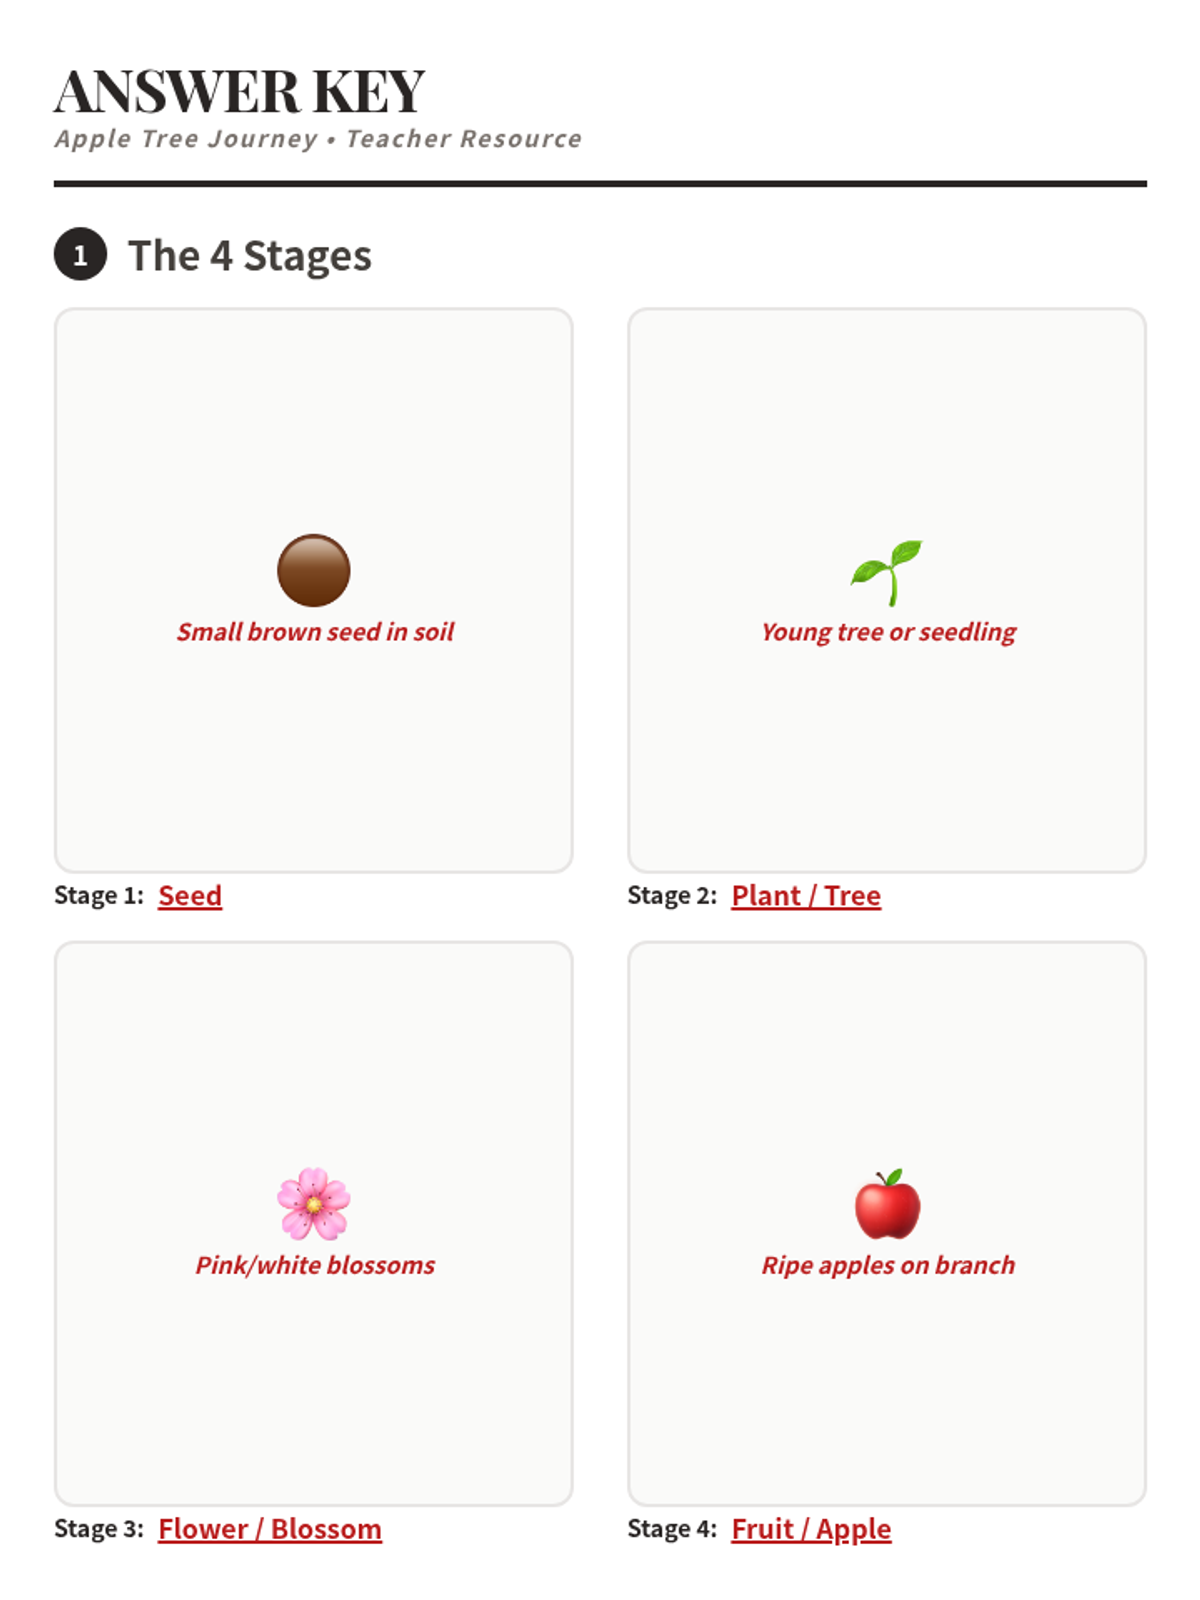
Task: Click the red apple icon
Action: [x=887, y=1204]
